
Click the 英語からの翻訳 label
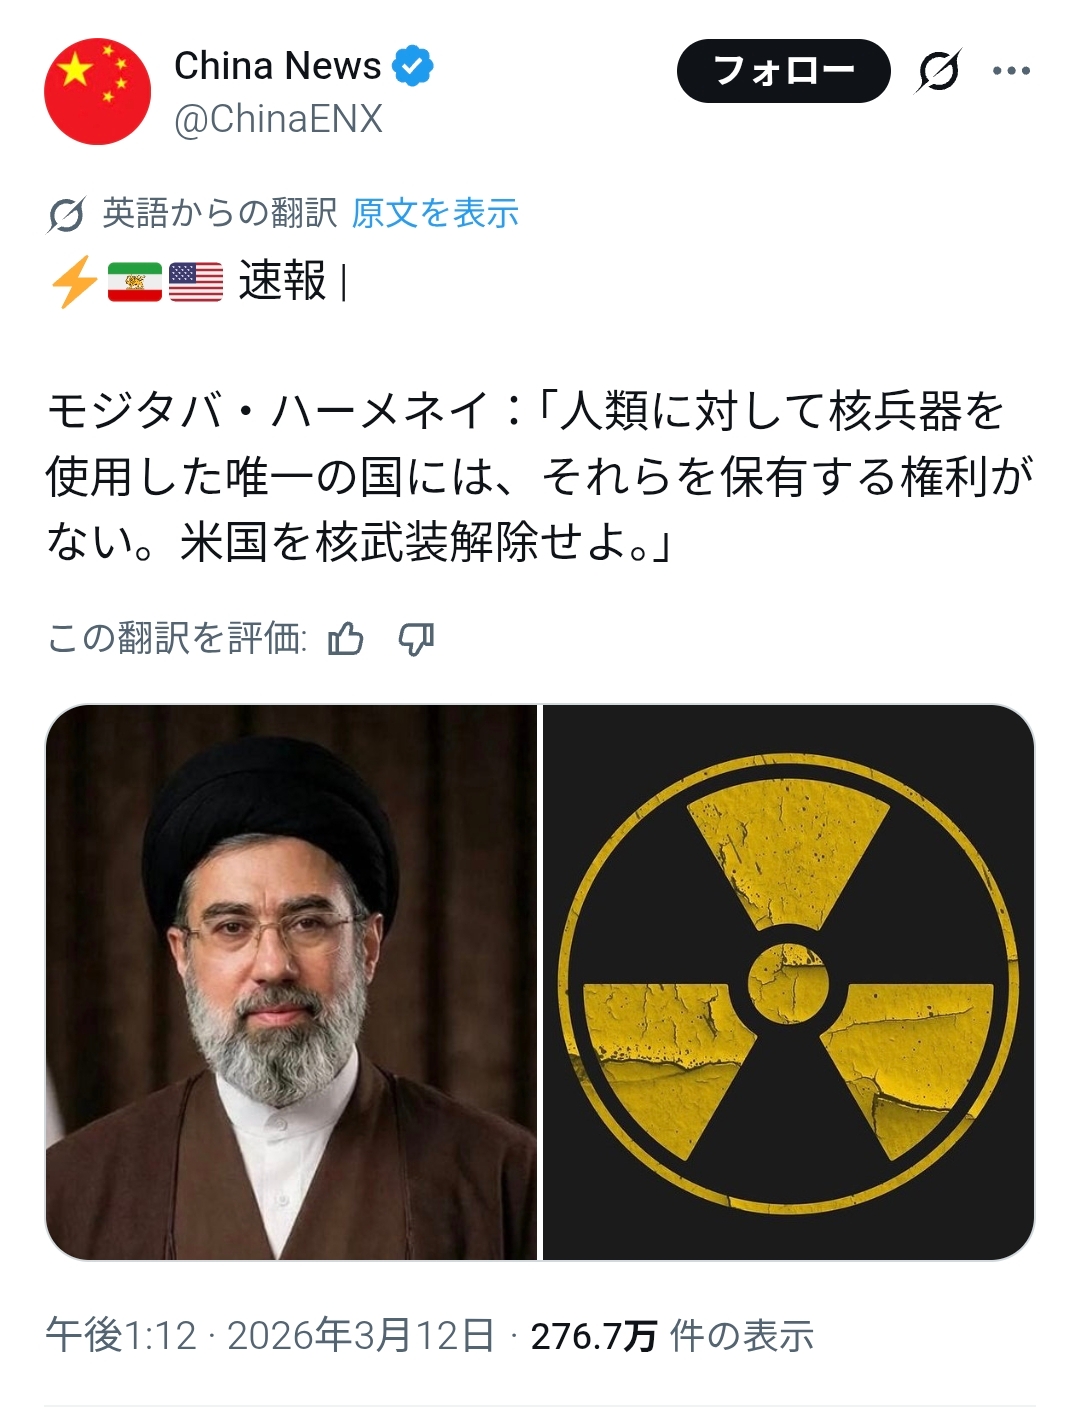[x=220, y=213]
